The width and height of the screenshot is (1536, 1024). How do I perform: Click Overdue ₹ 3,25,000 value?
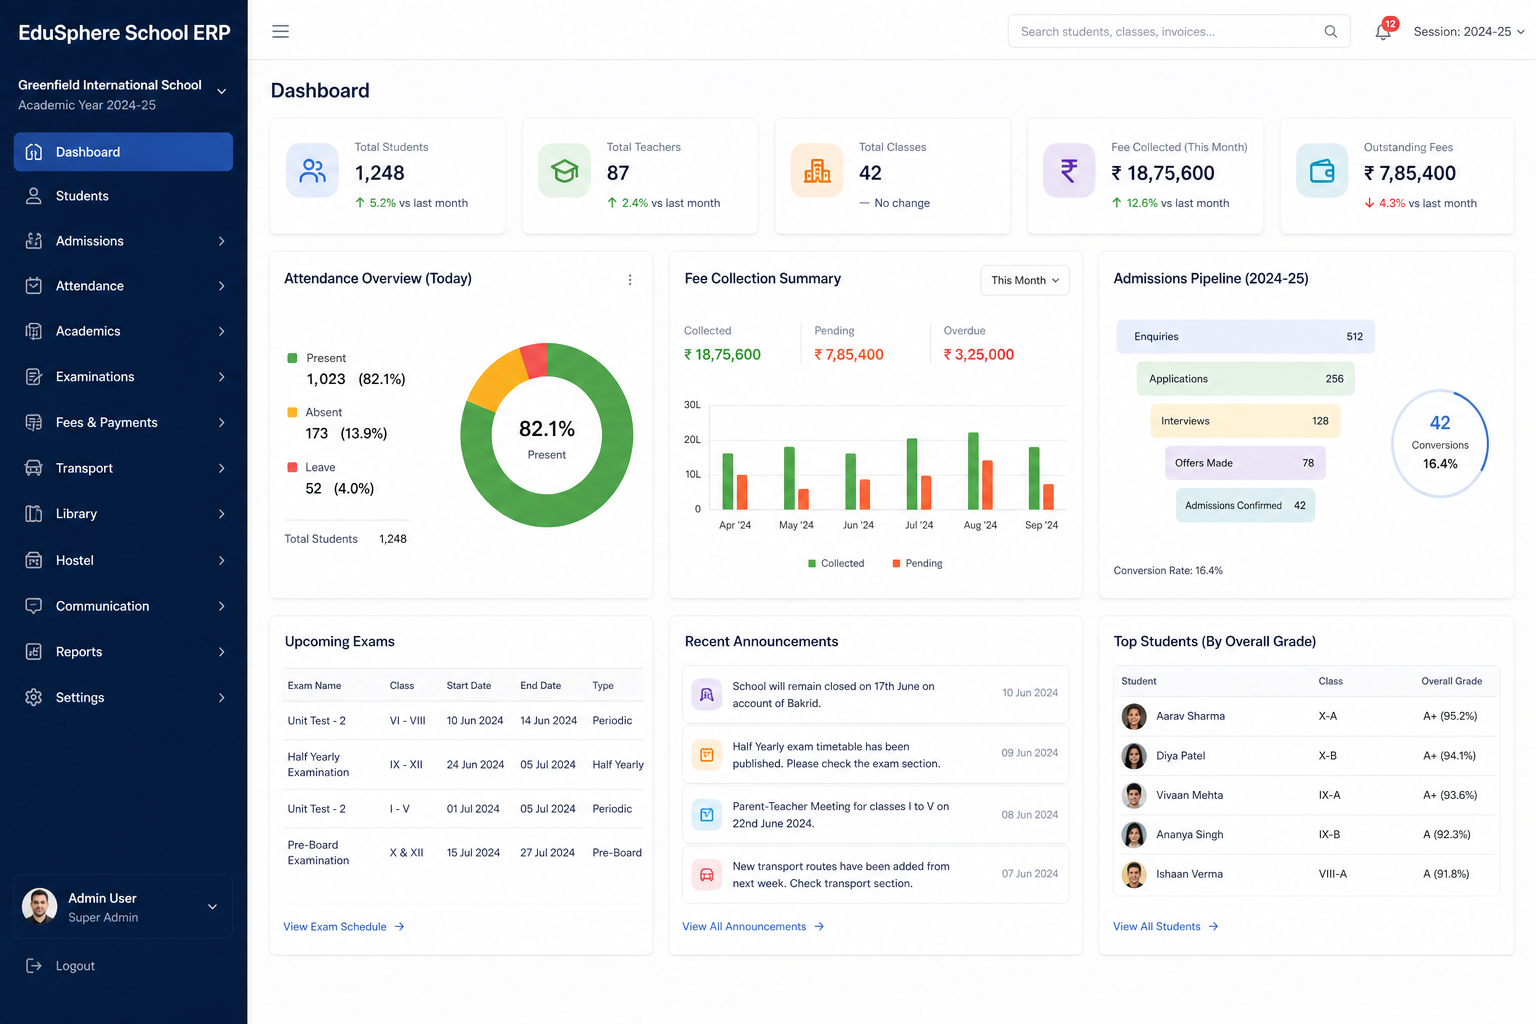pos(979,355)
